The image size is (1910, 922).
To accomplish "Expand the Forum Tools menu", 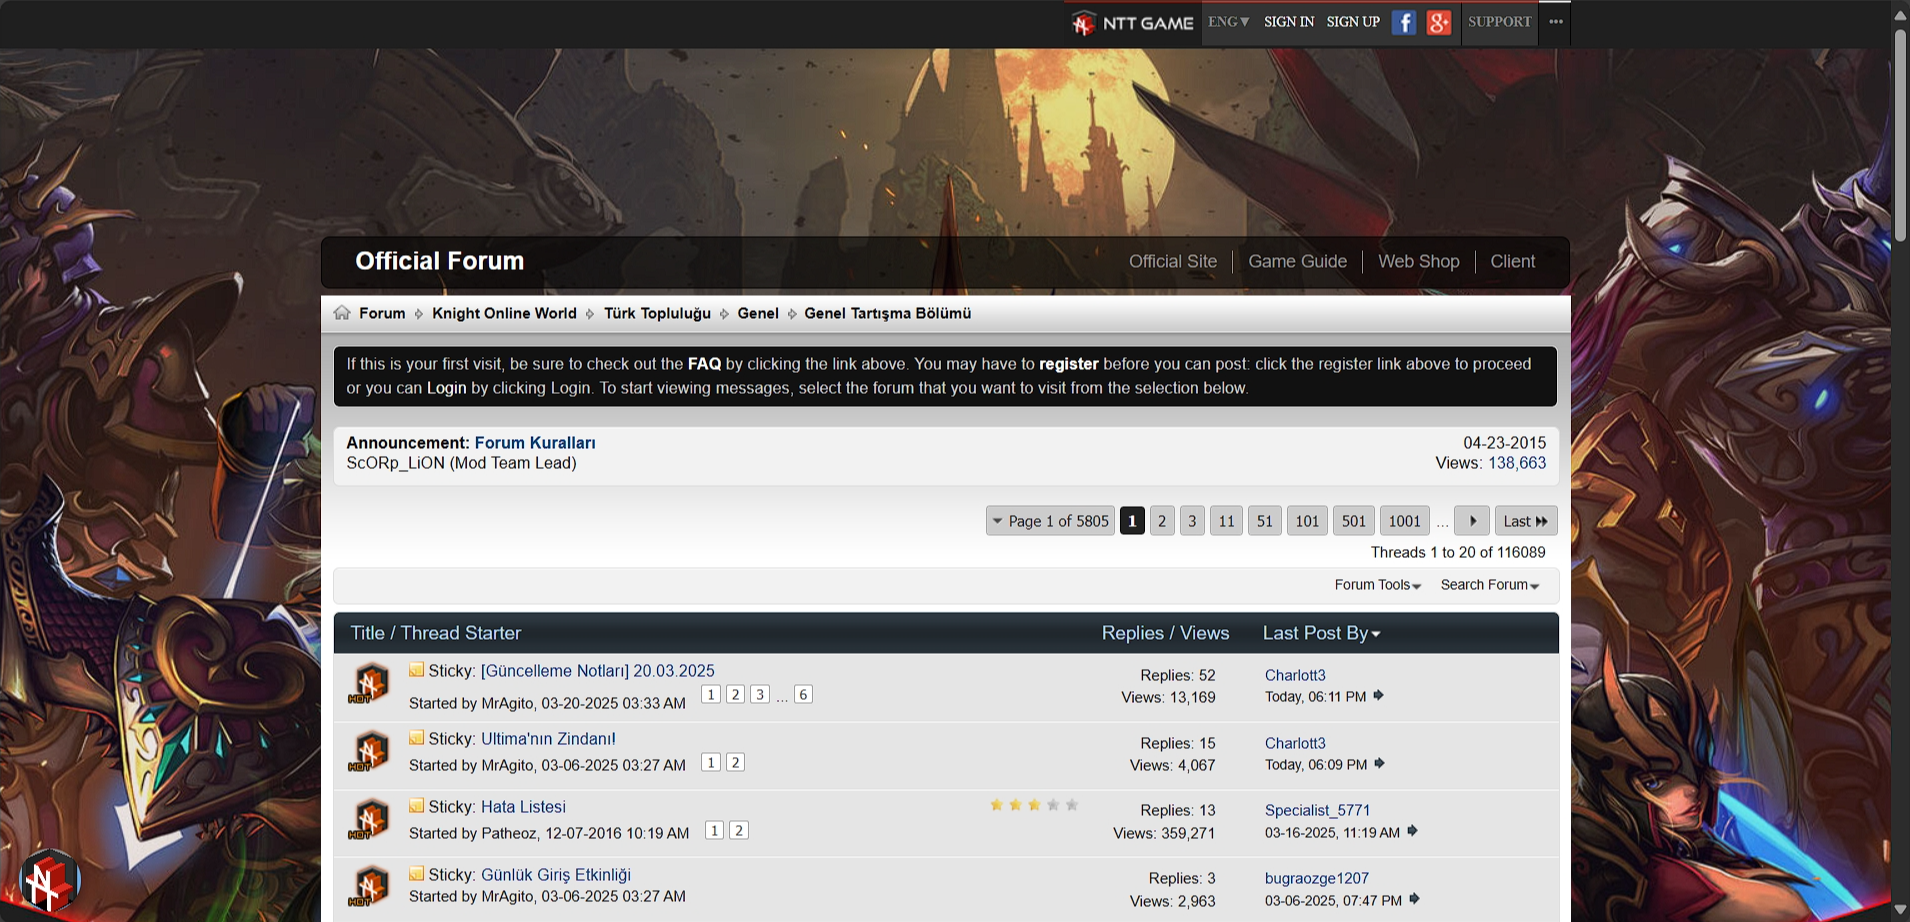I will tap(1377, 585).
